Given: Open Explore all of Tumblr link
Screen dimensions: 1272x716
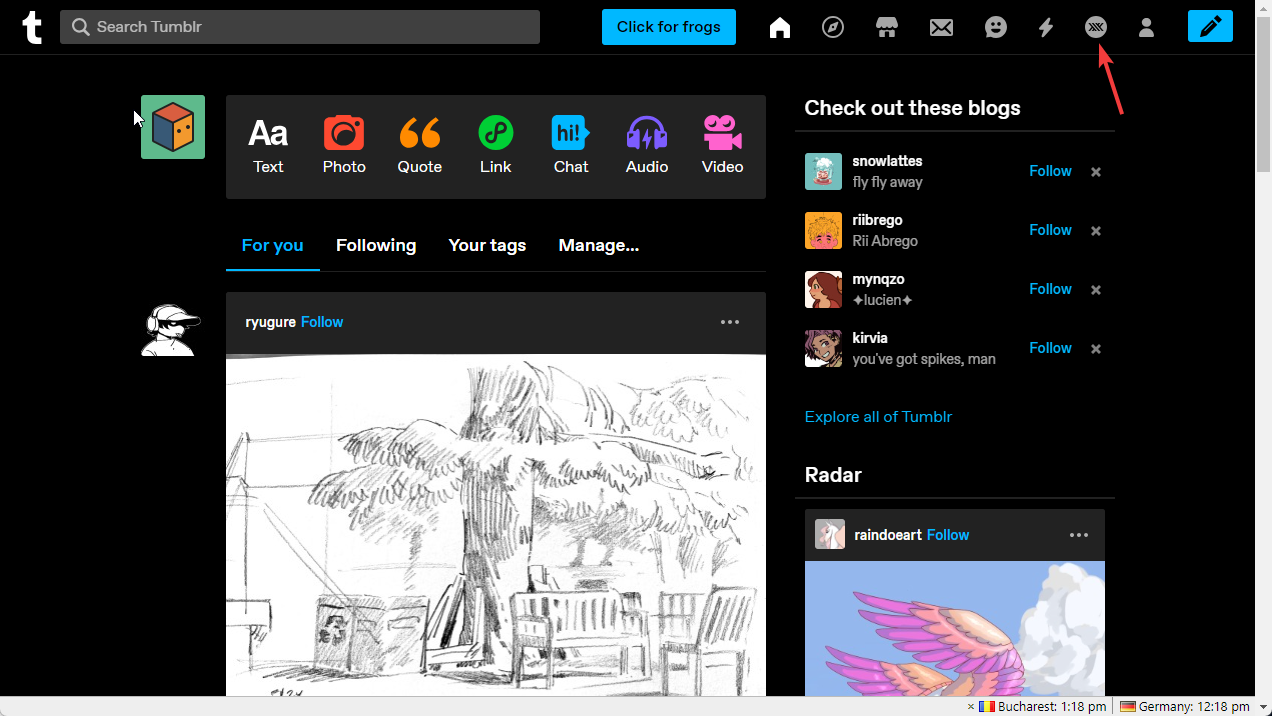Looking at the screenshot, I should [x=878, y=417].
